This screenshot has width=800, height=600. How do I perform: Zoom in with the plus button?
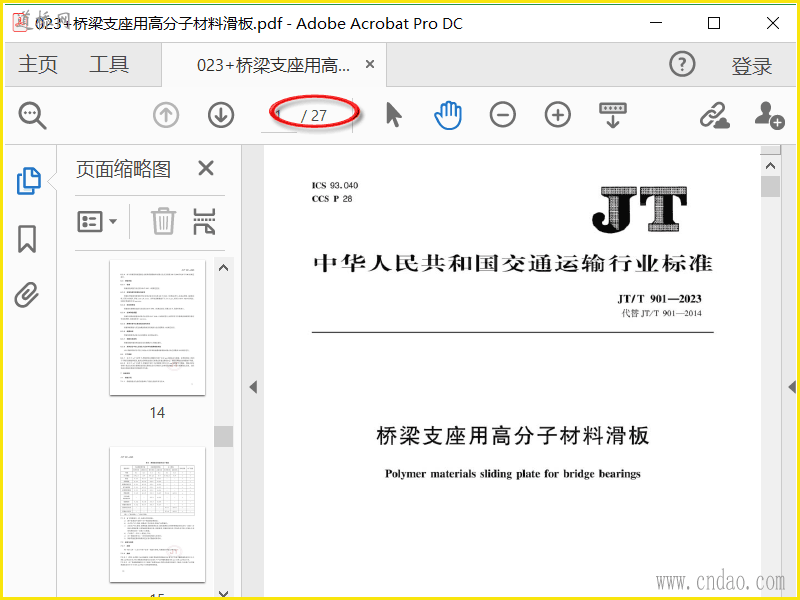[x=558, y=115]
